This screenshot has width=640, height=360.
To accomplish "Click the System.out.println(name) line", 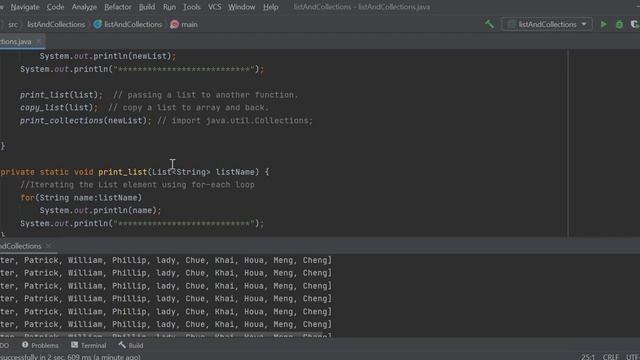I will [100, 210].
